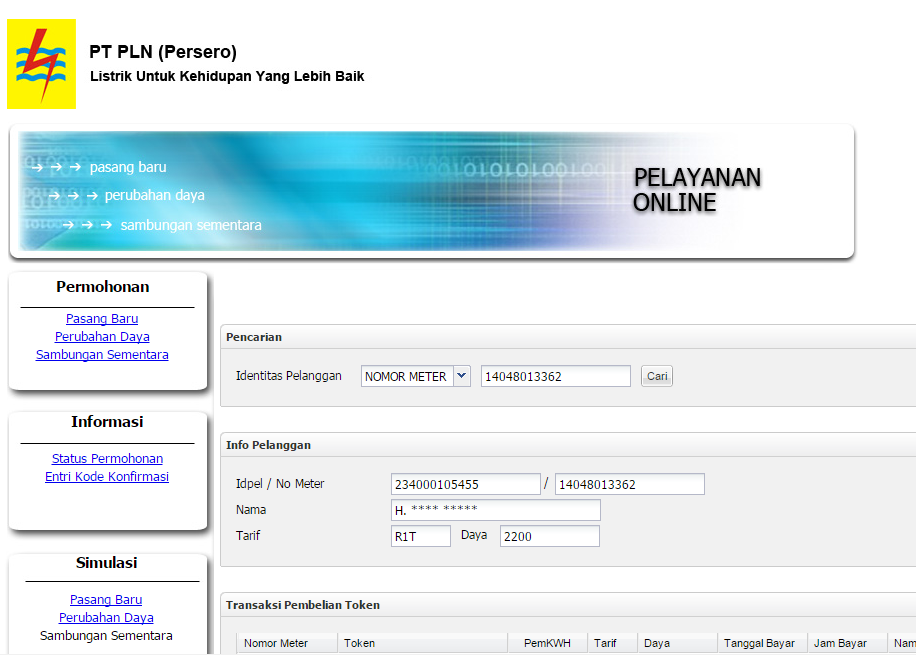Open the Entri Kode Konfirmasi link
Image resolution: width=916 pixels, height=655 pixels.
tap(107, 477)
